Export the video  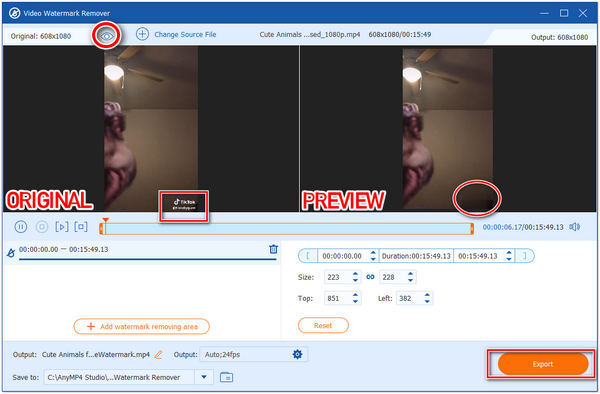pyautogui.click(x=543, y=364)
